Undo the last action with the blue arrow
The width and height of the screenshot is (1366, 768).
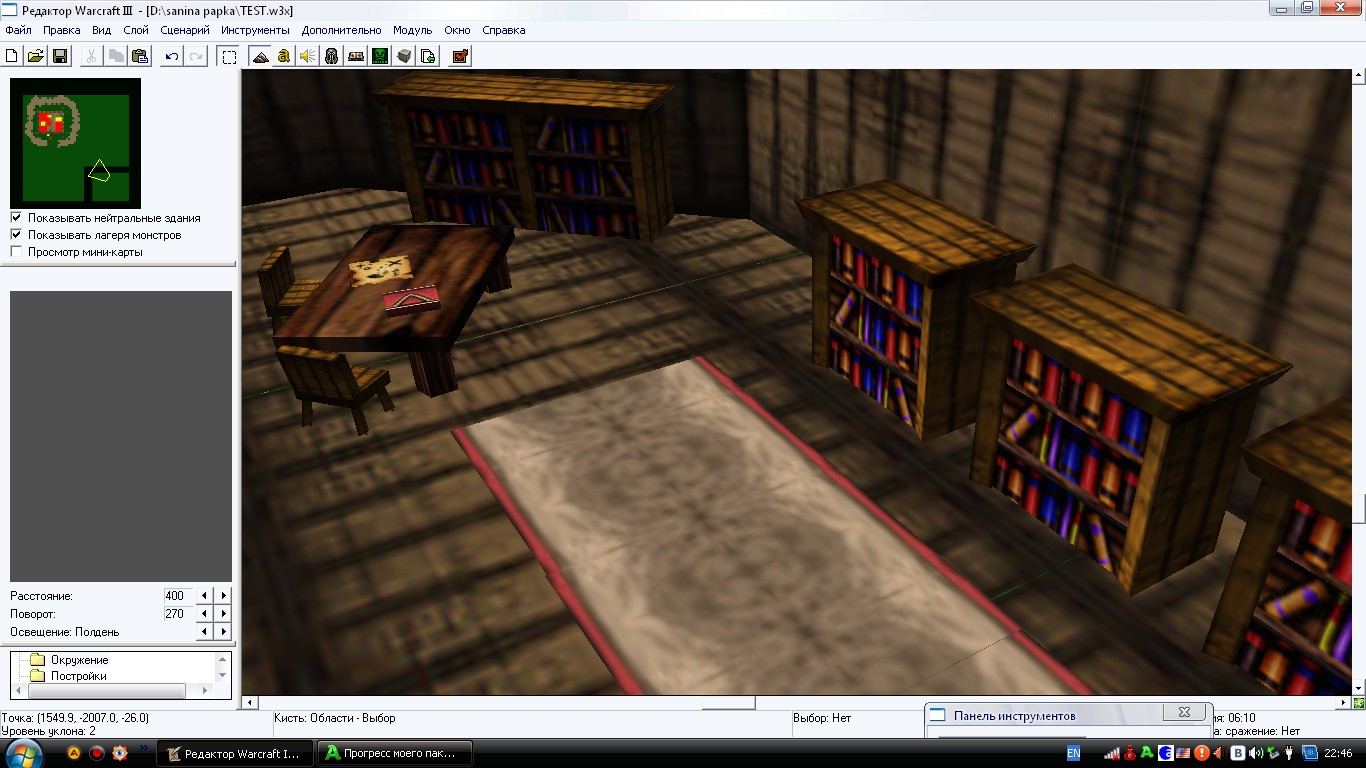tap(172, 56)
